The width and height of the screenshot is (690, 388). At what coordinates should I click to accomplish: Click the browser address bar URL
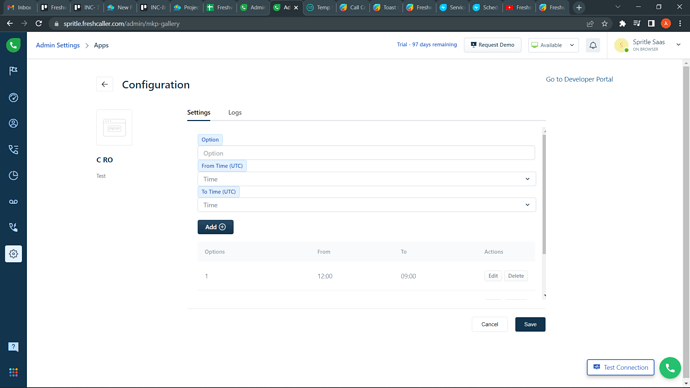pos(121,24)
